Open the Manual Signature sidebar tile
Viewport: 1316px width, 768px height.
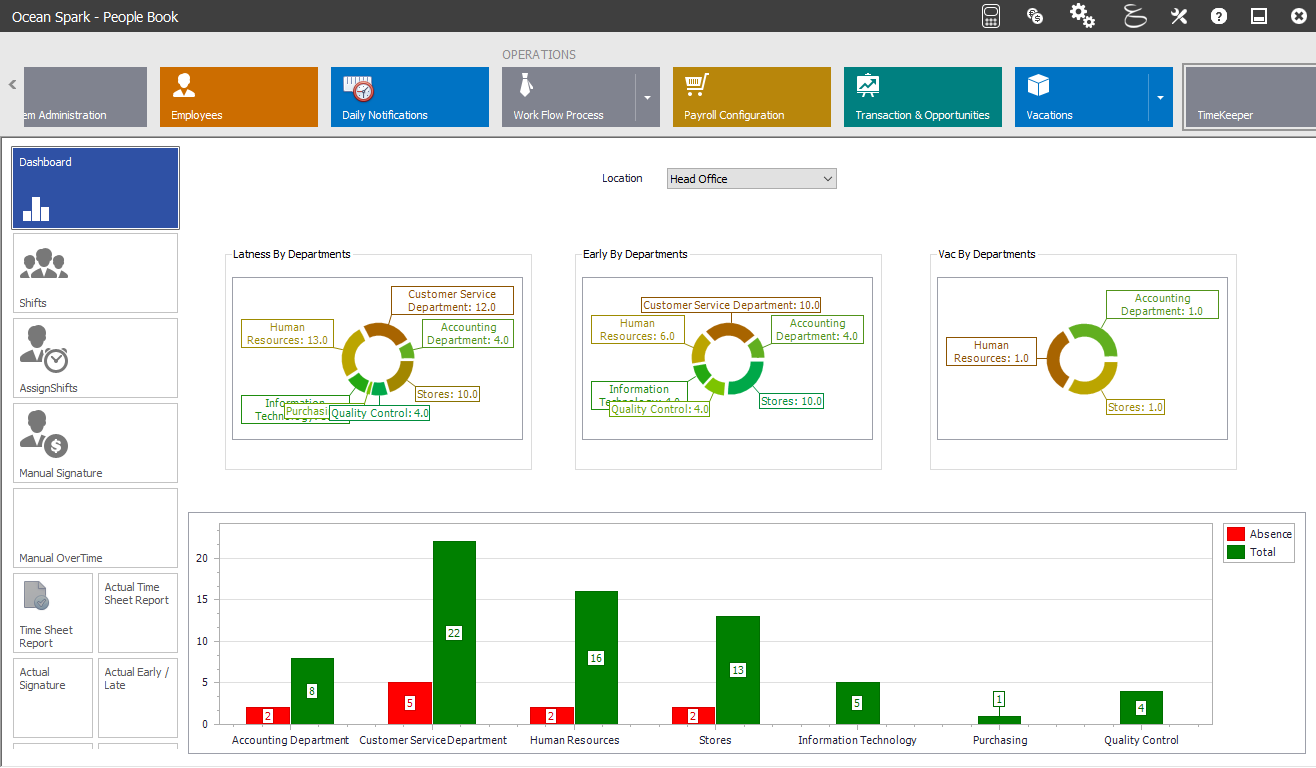tap(96, 443)
